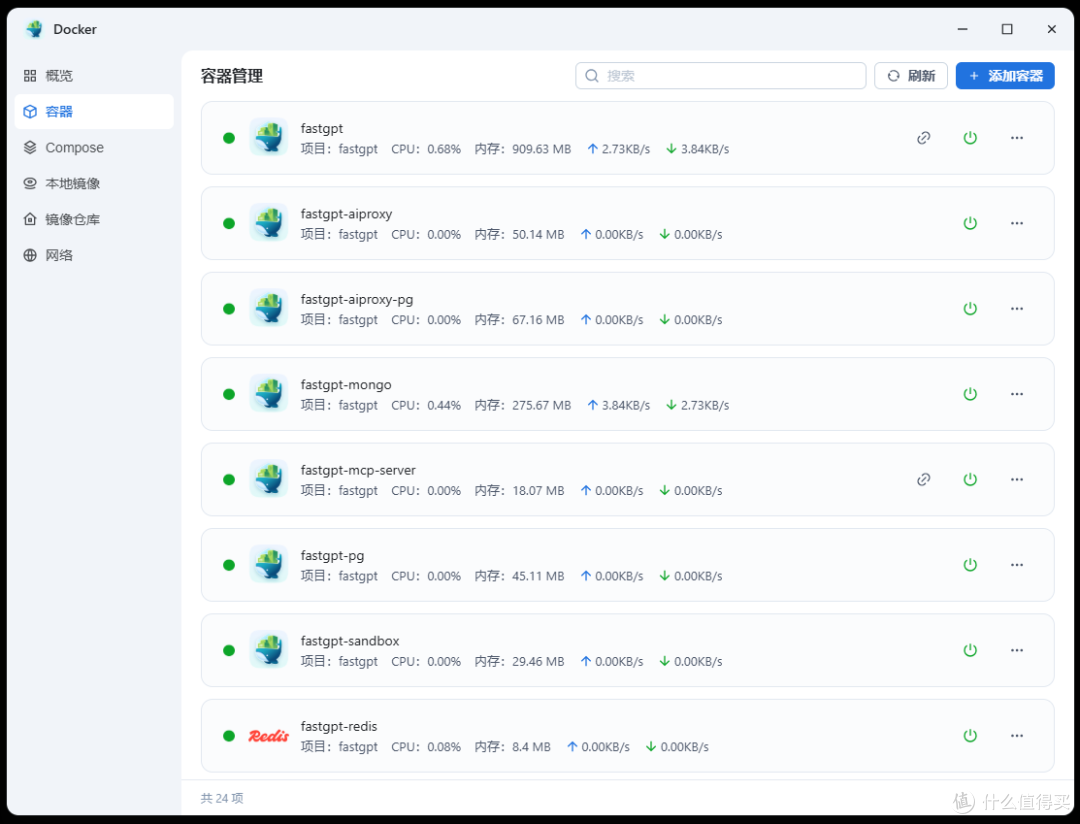Click the magnifier icon in search box
1080x824 pixels.
pos(592,76)
